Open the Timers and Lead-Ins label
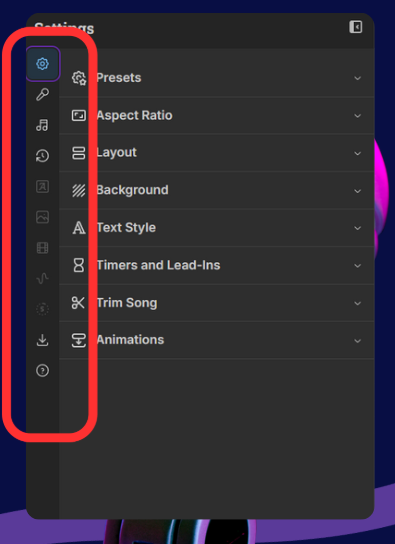 tap(158, 265)
